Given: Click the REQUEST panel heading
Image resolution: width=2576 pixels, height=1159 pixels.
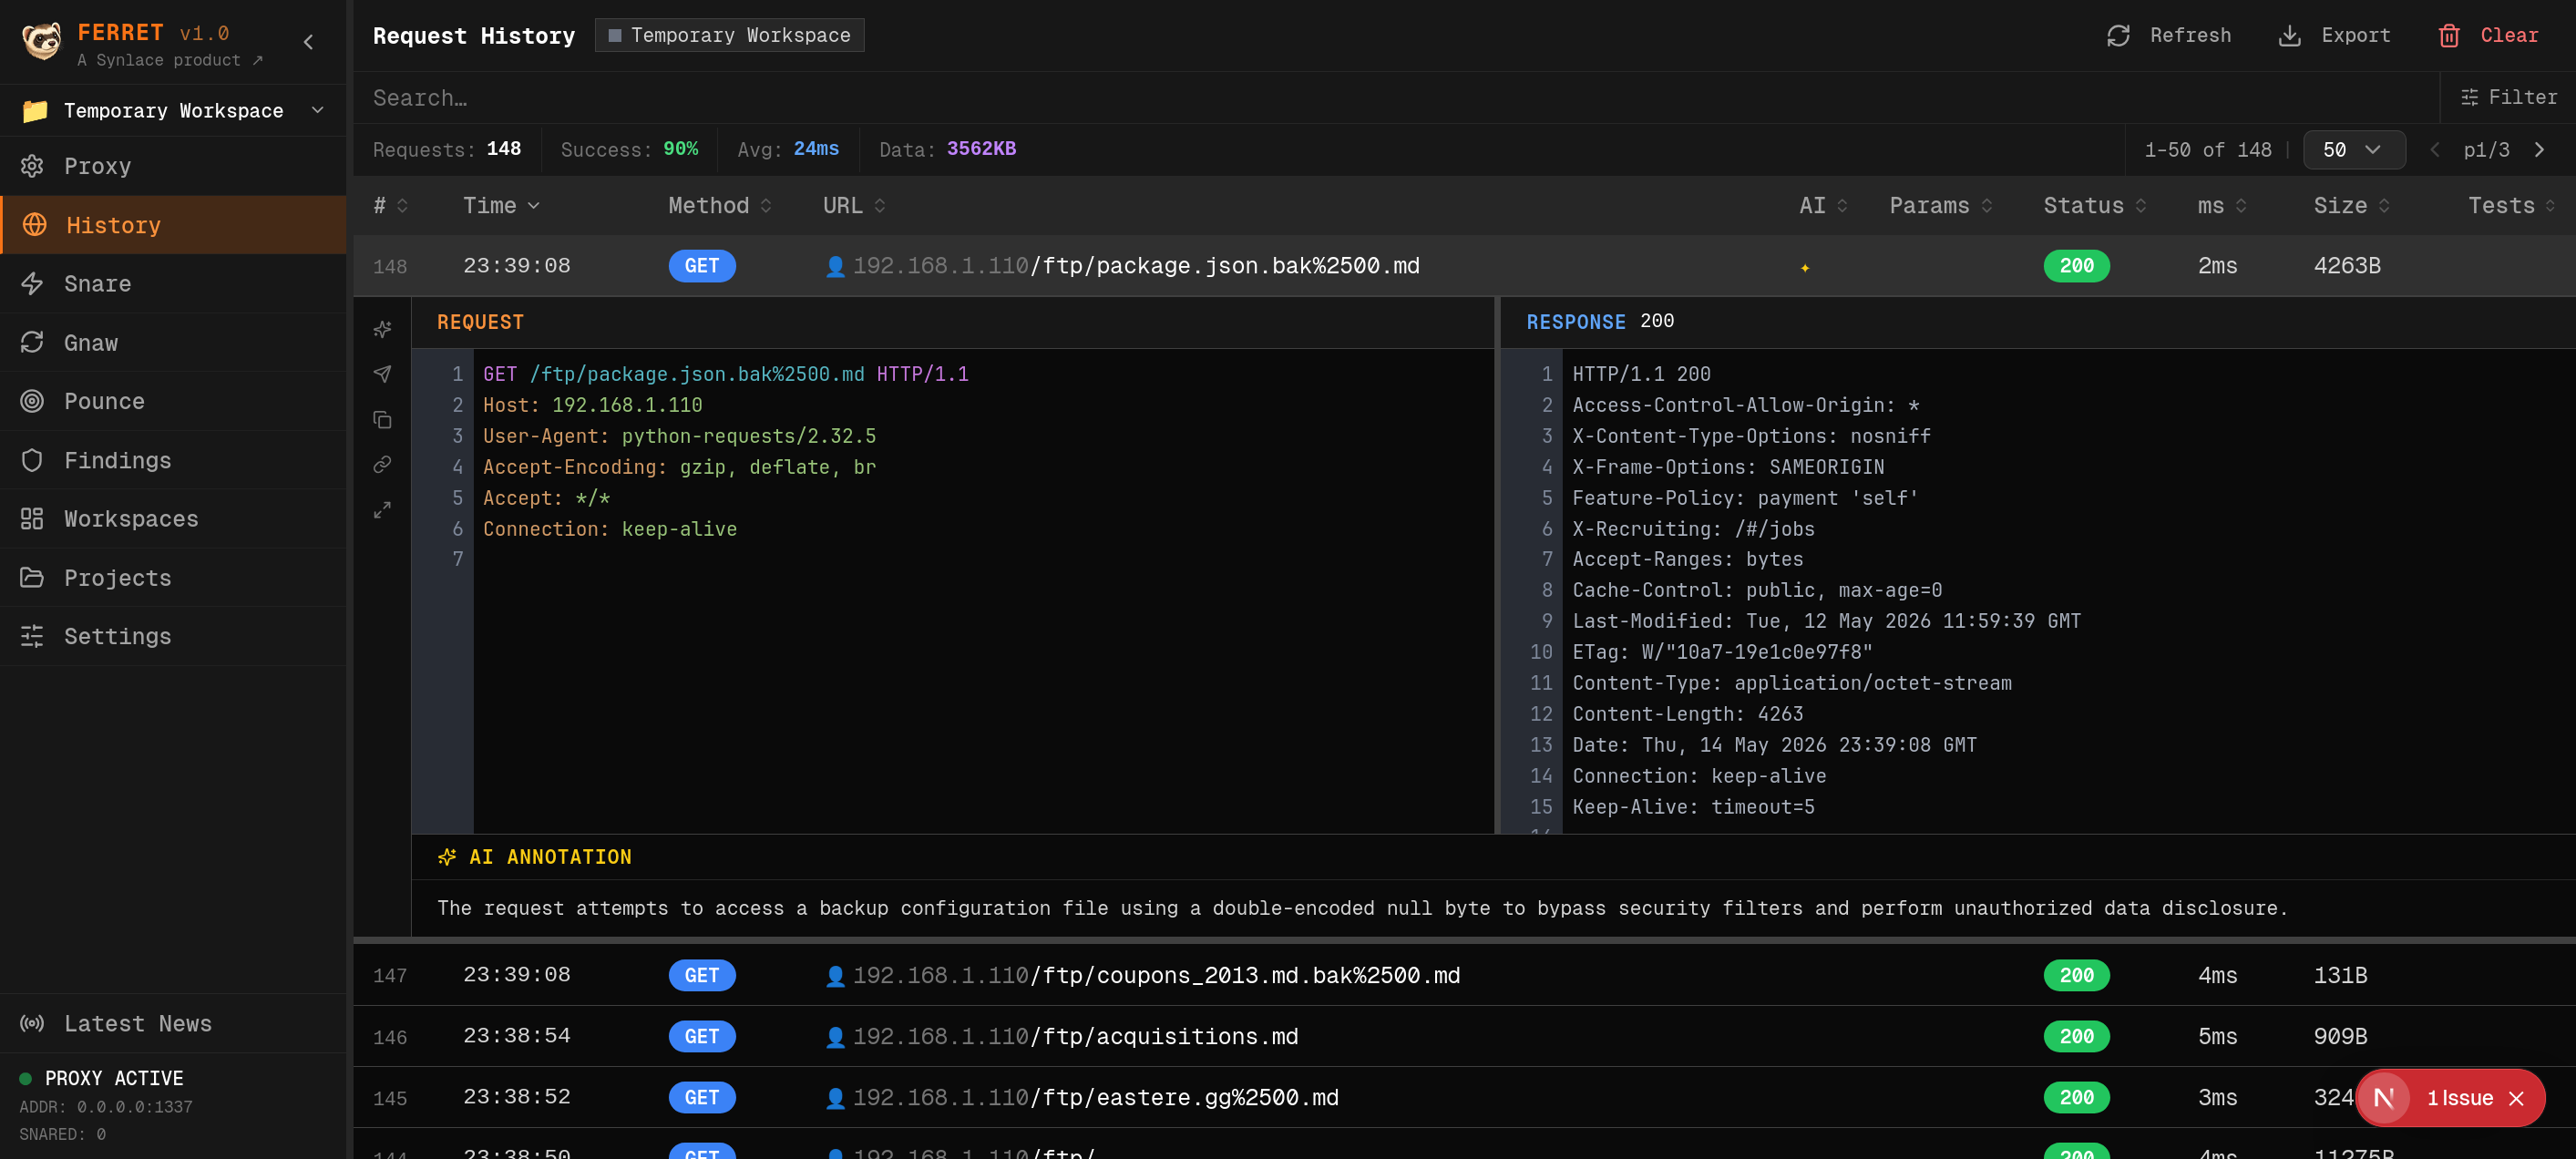Looking at the screenshot, I should coord(480,322).
